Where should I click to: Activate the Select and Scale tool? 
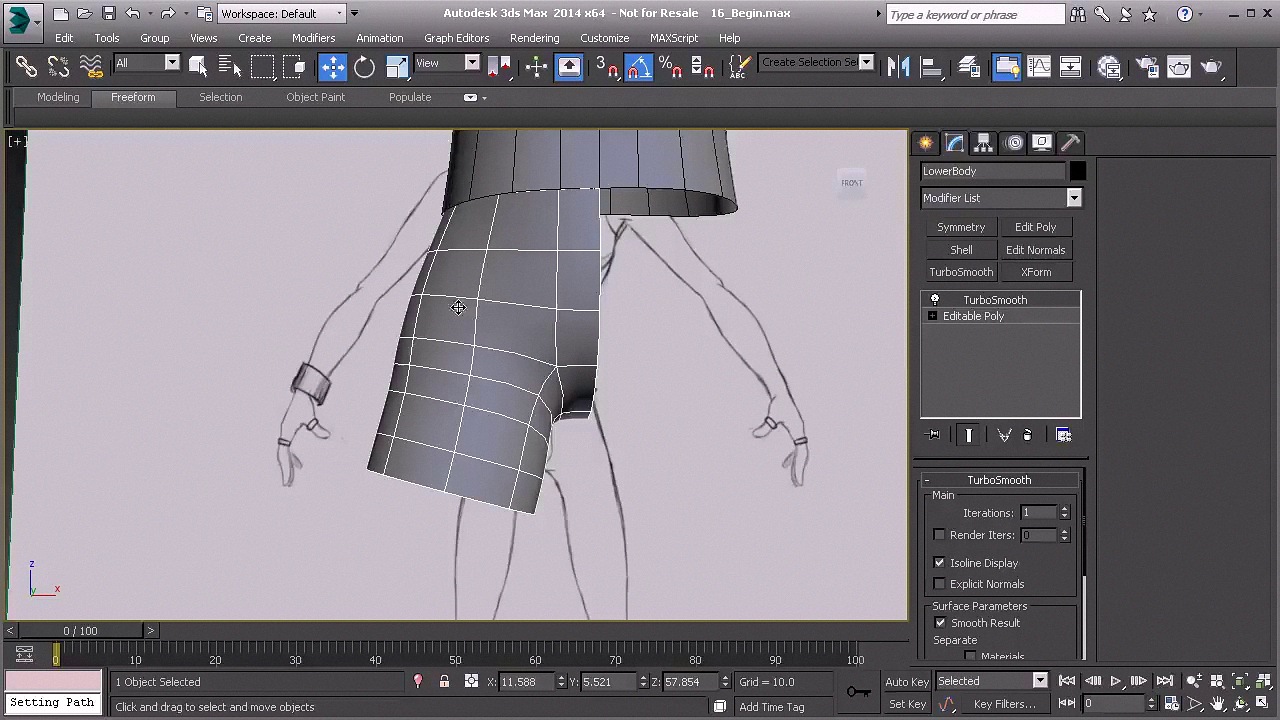397,67
